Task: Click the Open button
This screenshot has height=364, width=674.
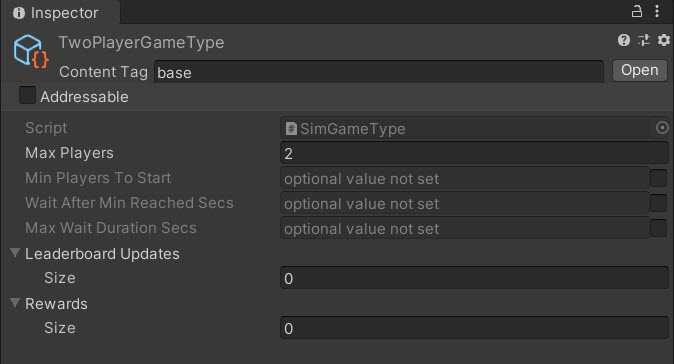Action: [640, 70]
